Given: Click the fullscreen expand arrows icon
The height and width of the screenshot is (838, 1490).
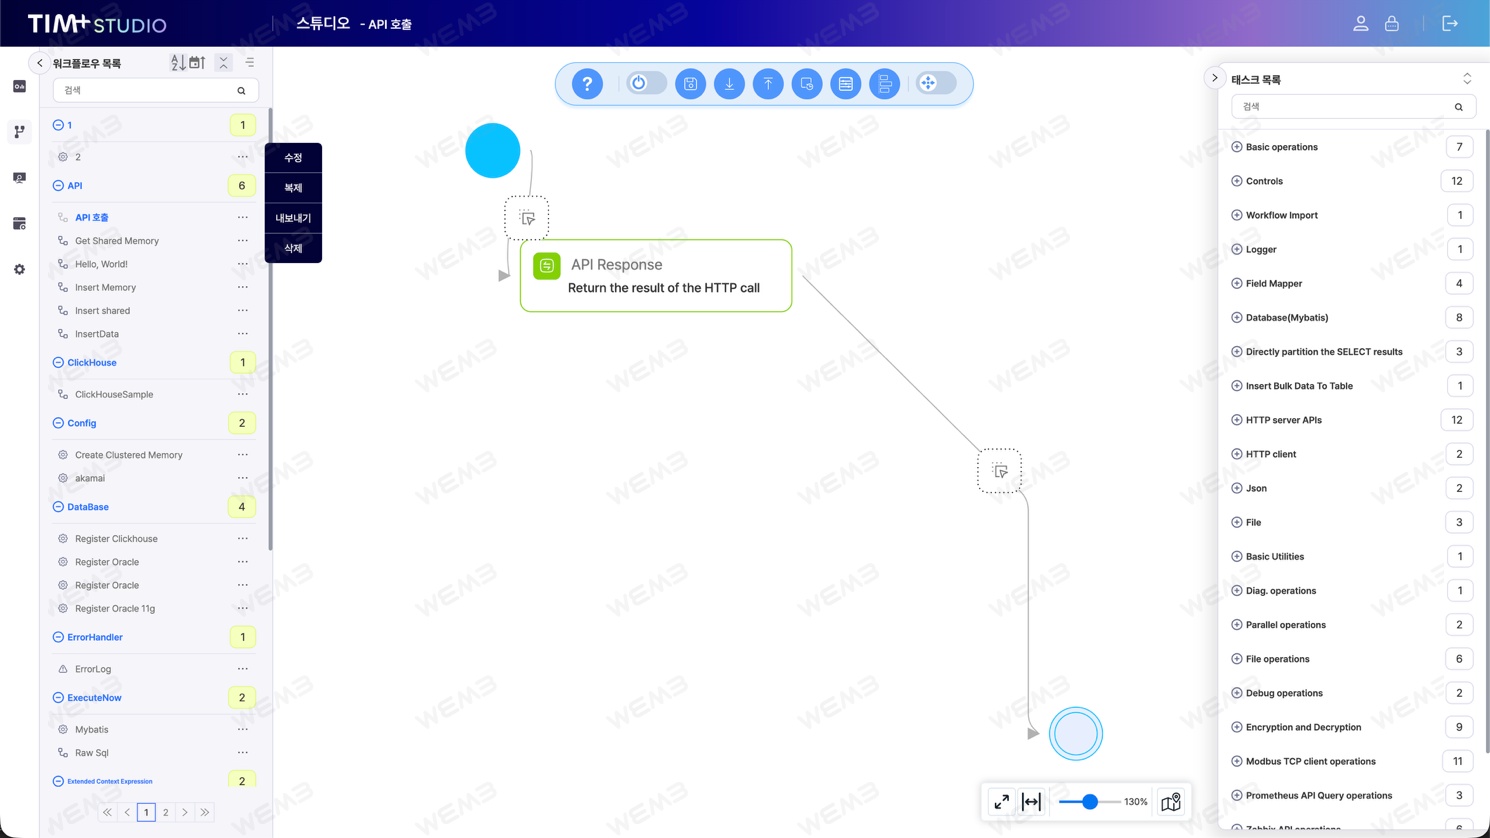Looking at the screenshot, I should [1001, 802].
